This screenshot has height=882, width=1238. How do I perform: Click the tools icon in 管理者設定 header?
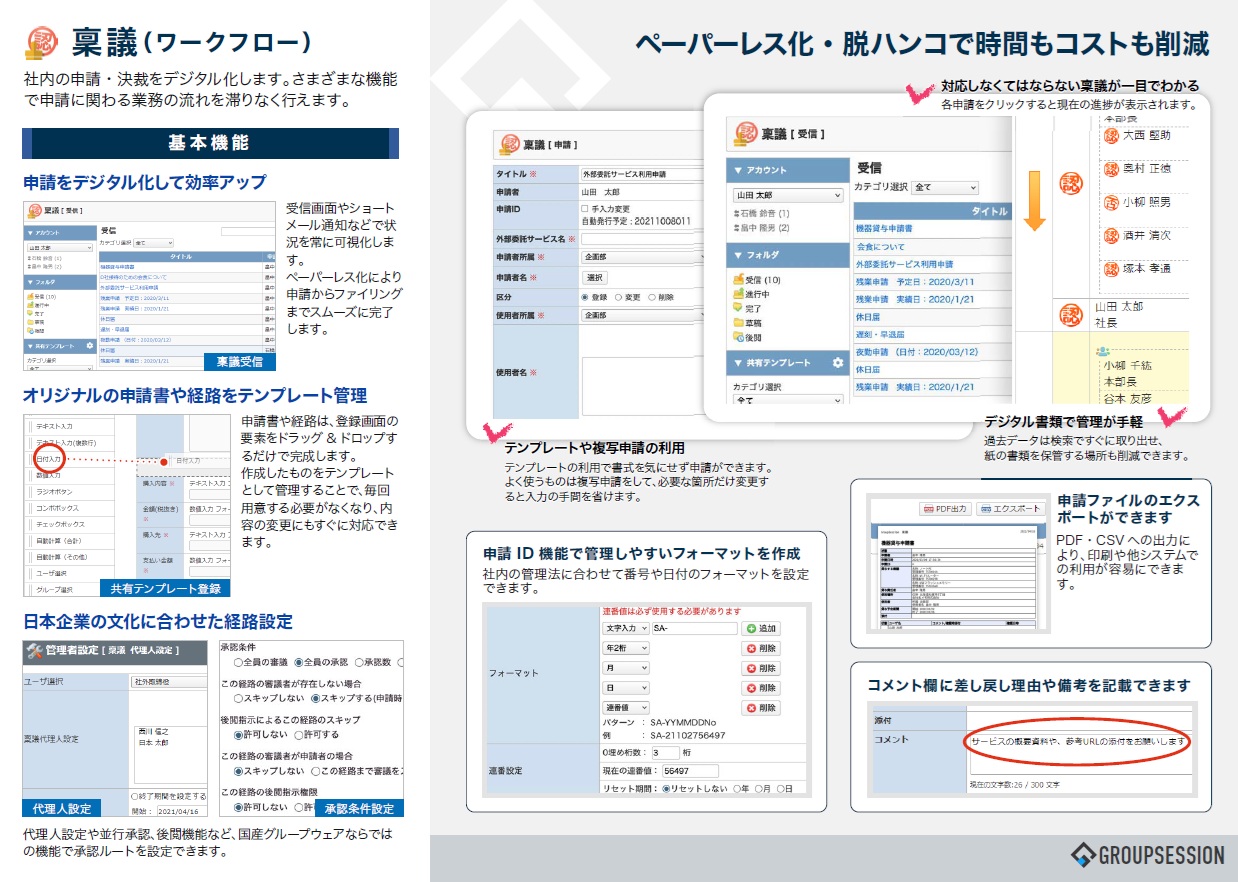click(34, 651)
